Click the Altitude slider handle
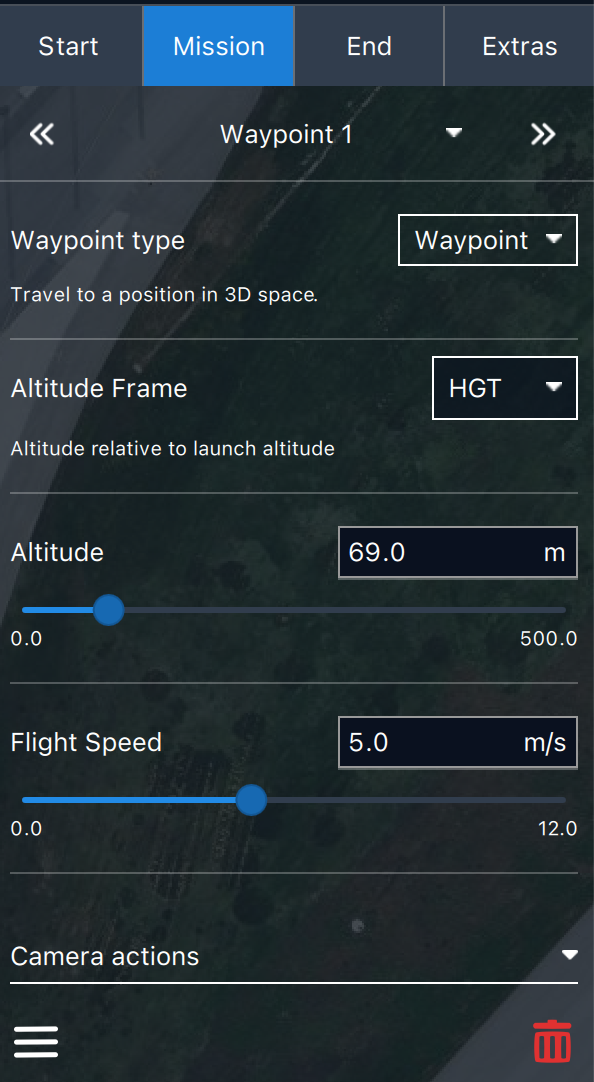Screen dimensions: 594x1082 [x=108, y=610]
